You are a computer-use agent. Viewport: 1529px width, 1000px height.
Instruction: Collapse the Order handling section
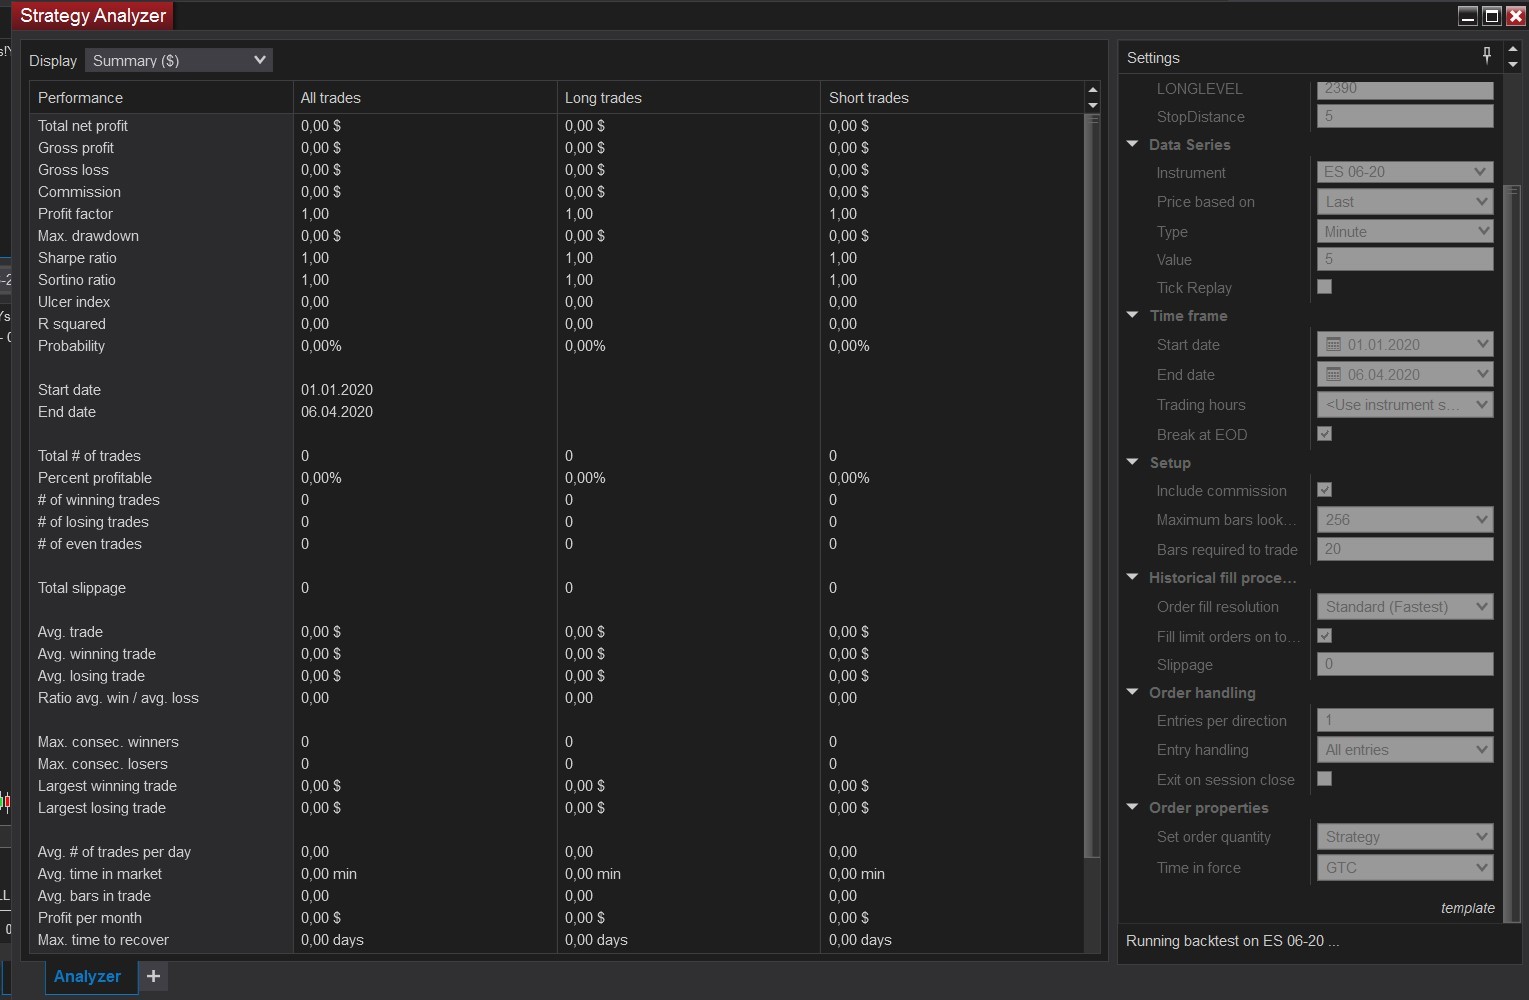tap(1133, 692)
